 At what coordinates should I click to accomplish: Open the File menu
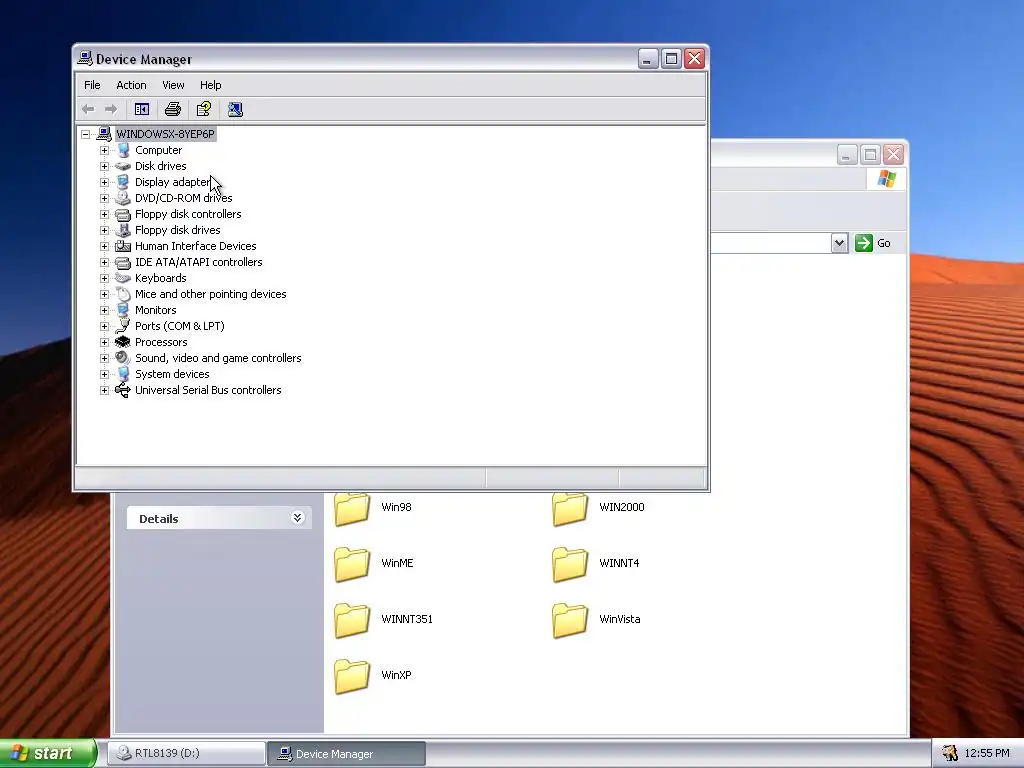pyautogui.click(x=92, y=85)
